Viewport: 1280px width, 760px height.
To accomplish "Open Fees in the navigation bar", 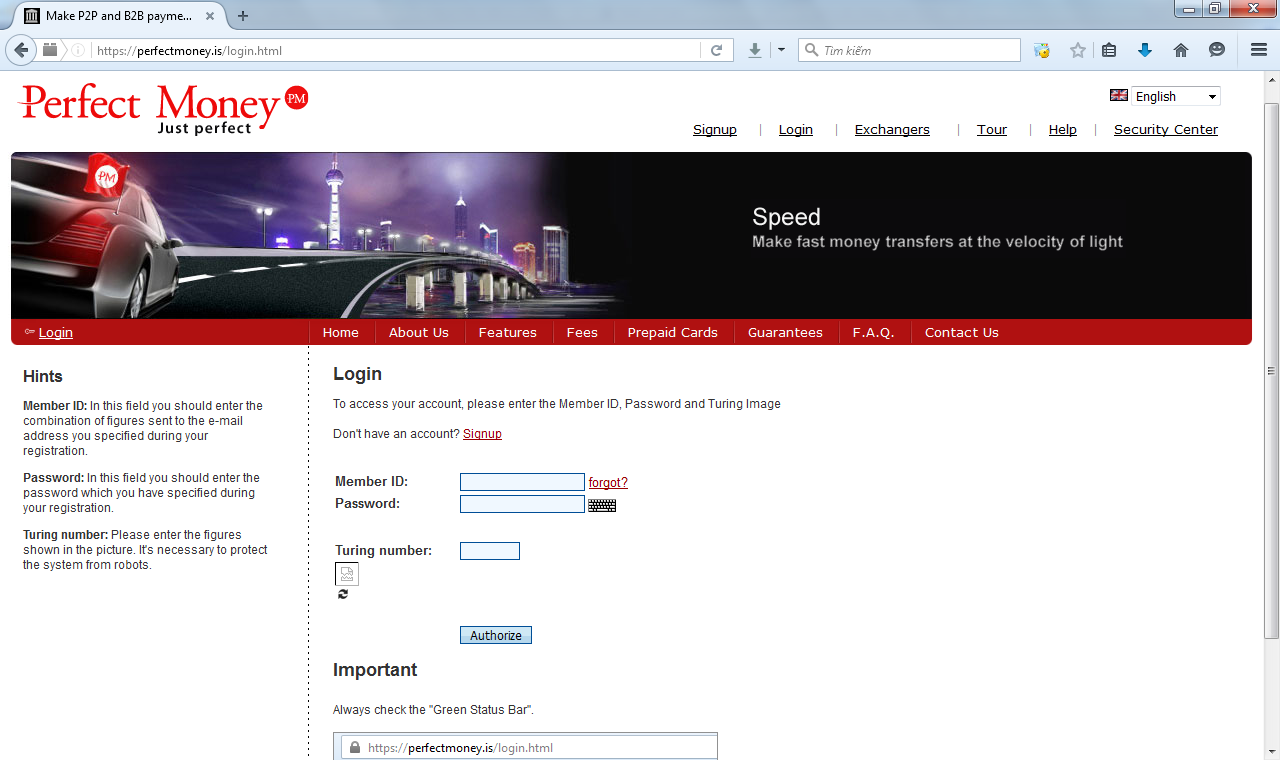I will pyautogui.click(x=582, y=333).
